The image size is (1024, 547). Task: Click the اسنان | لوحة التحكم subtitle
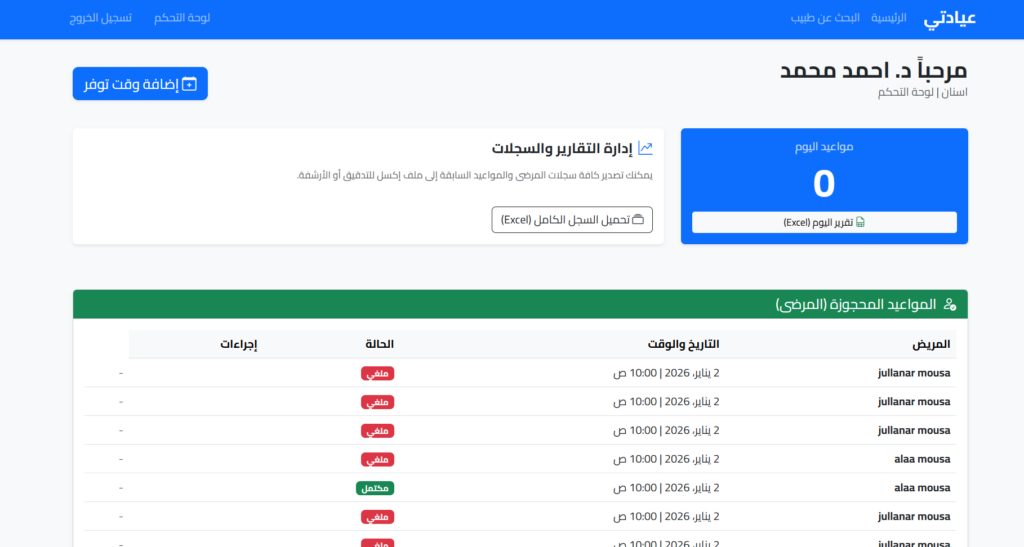(x=923, y=93)
